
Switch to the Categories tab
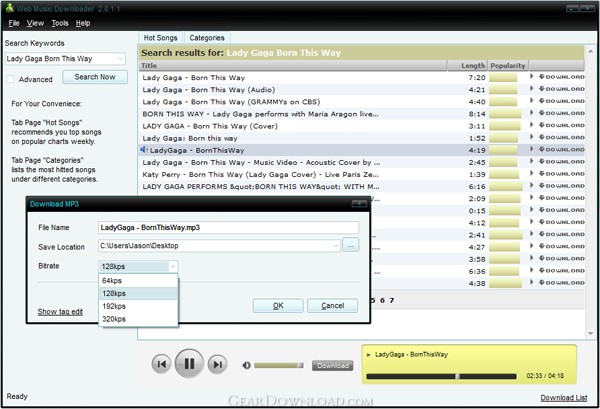click(x=207, y=38)
